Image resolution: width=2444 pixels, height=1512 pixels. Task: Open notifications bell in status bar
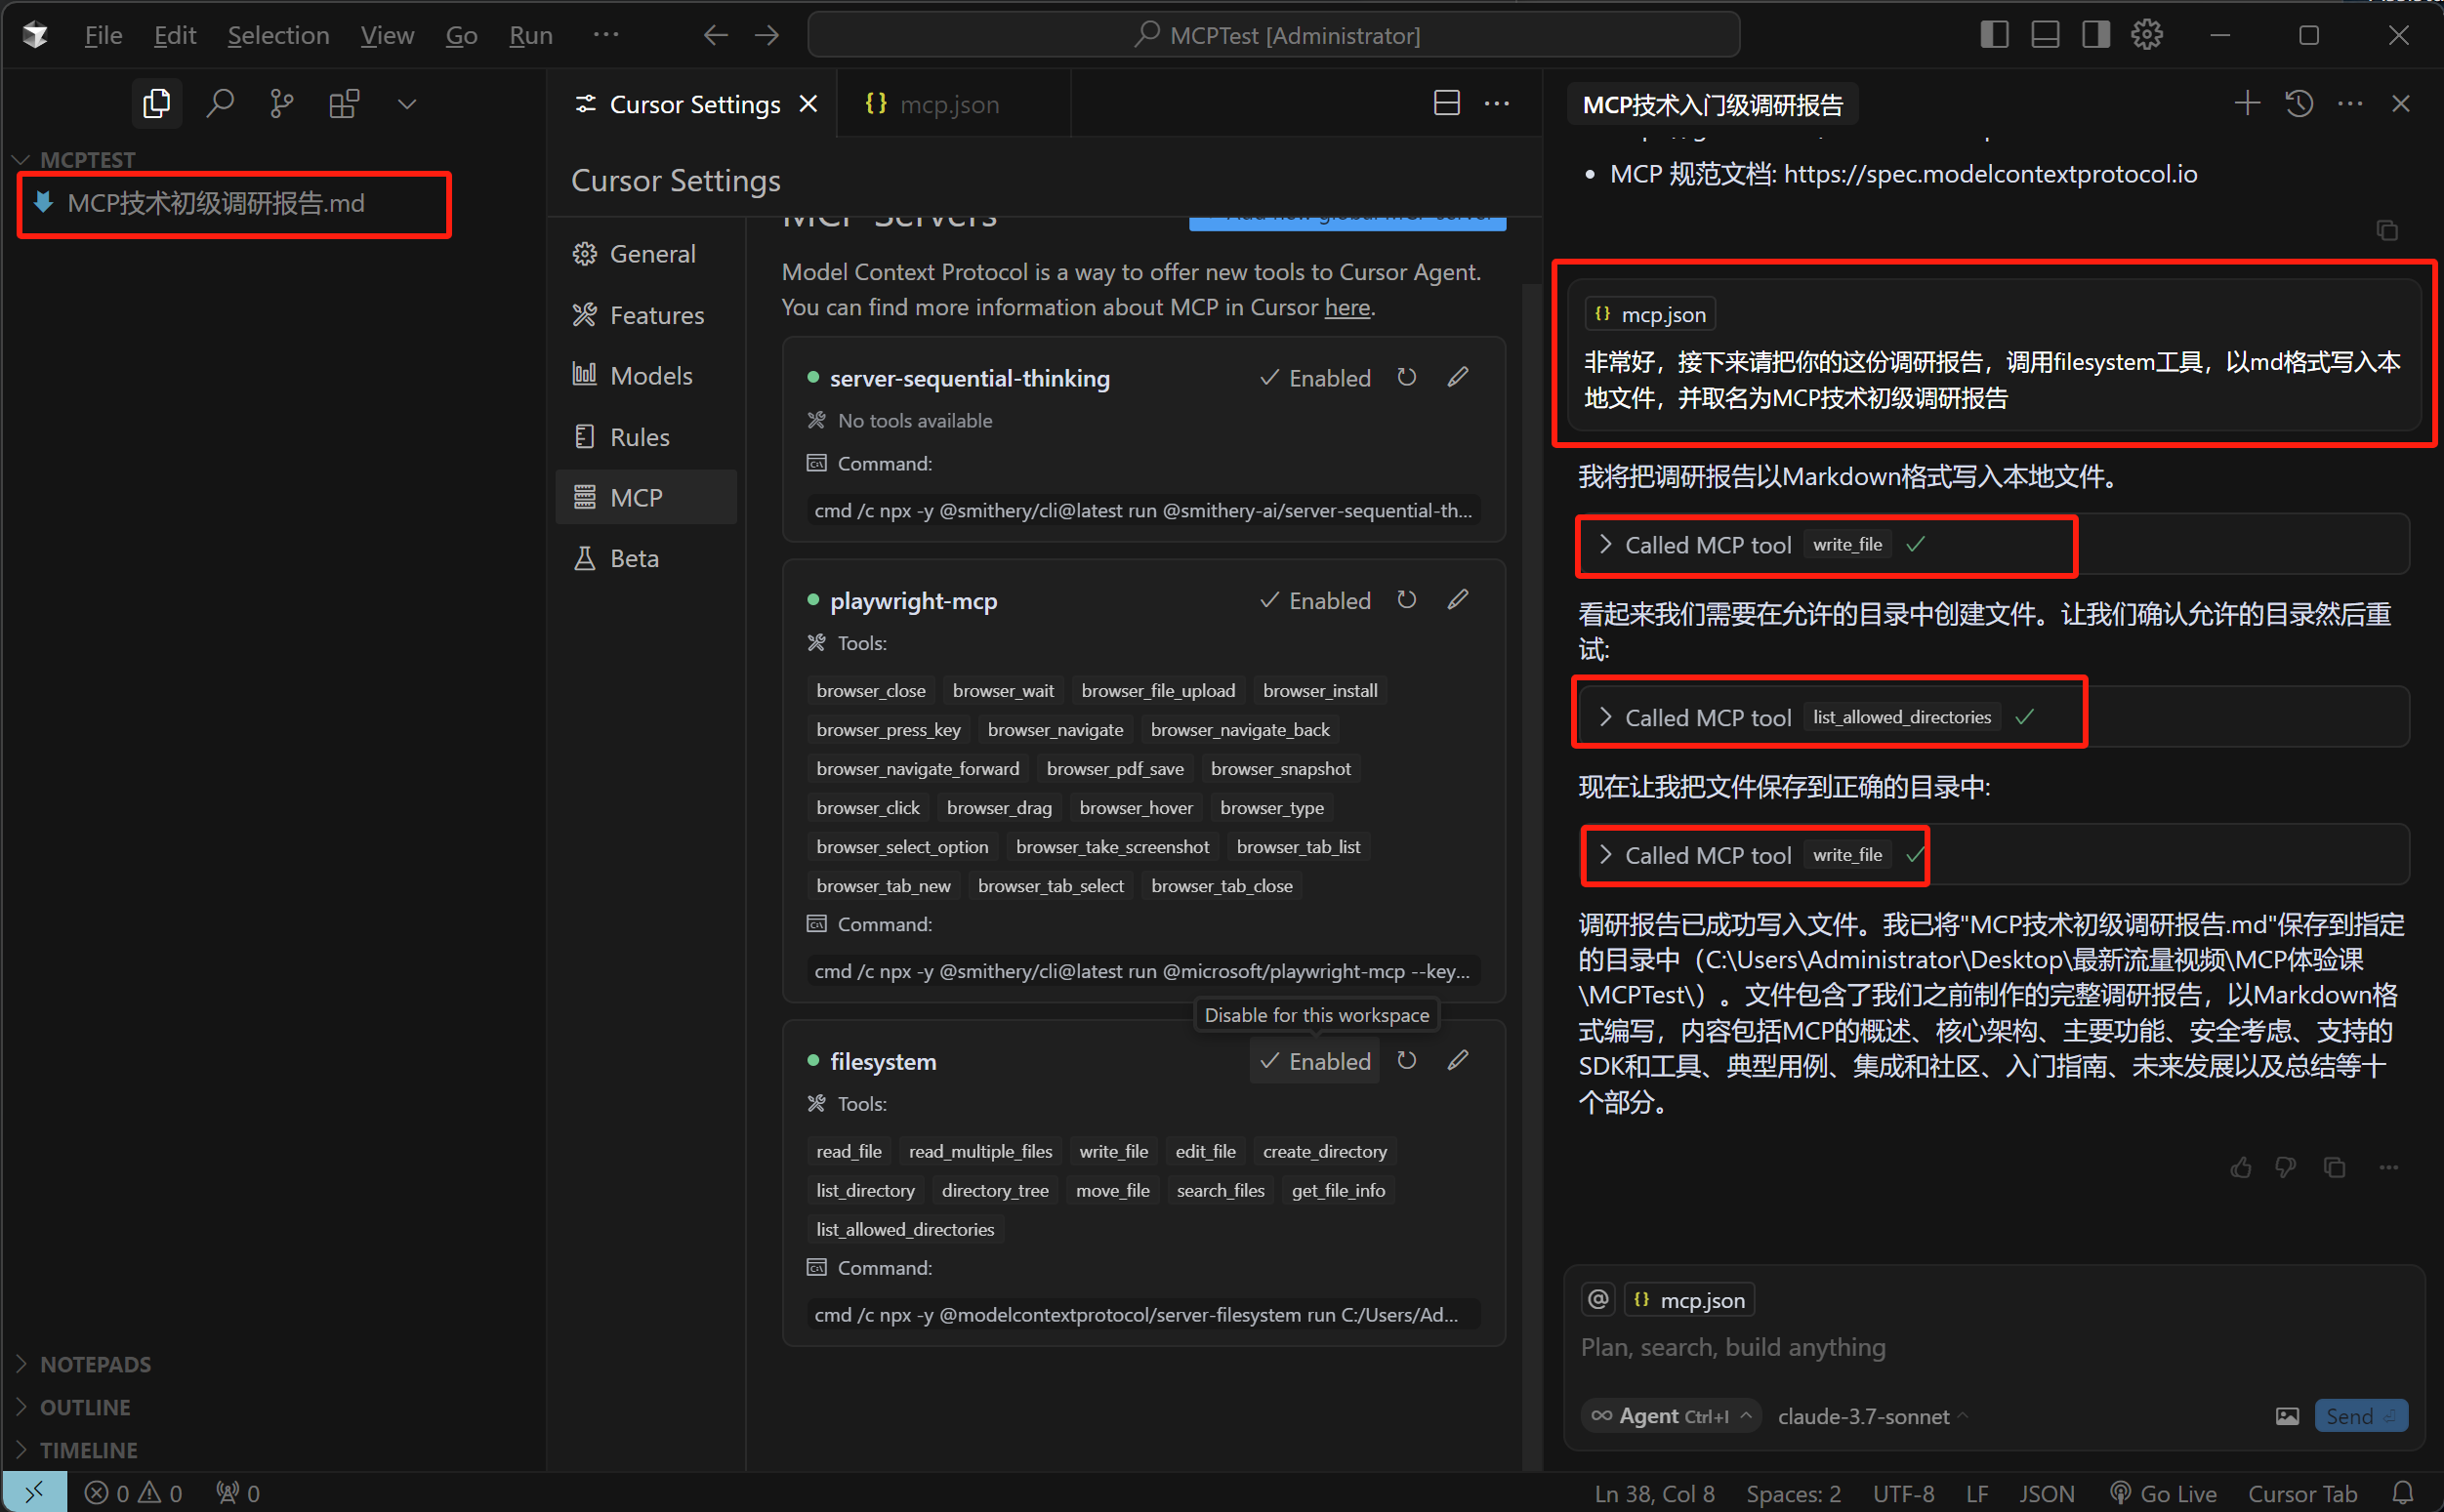(2403, 1493)
